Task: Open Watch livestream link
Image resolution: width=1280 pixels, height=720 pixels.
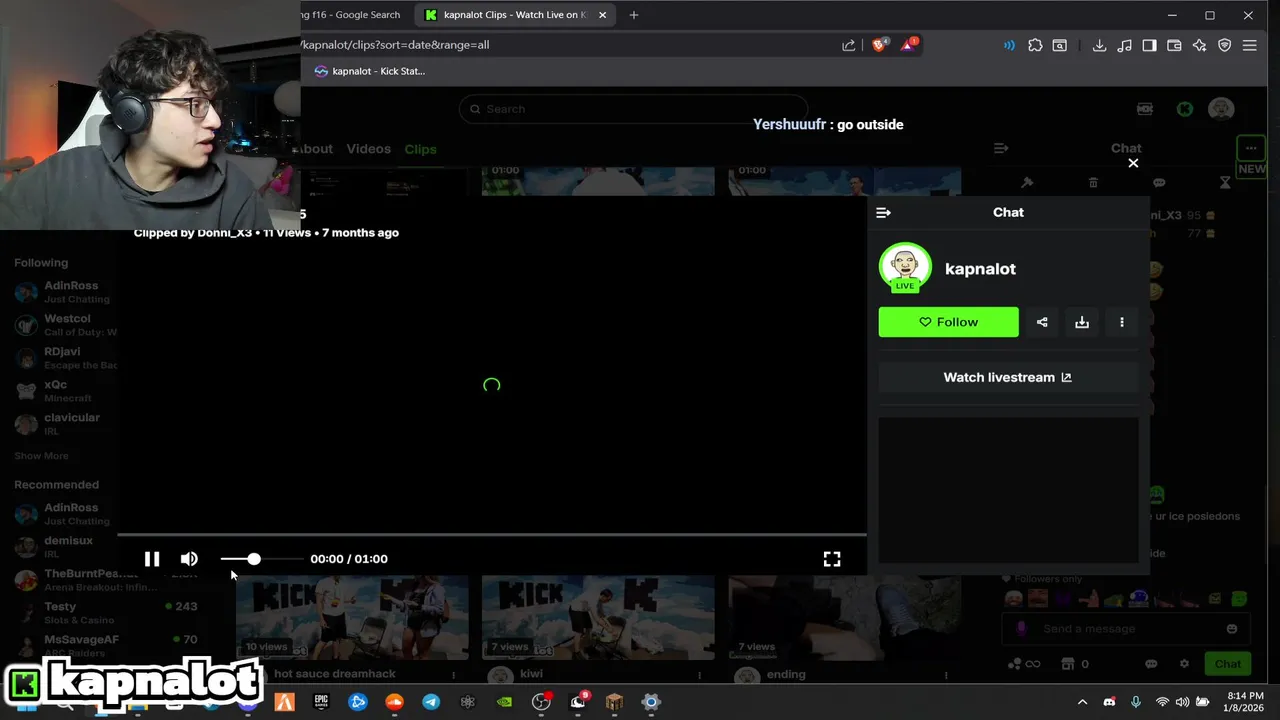Action: (x=1008, y=377)
